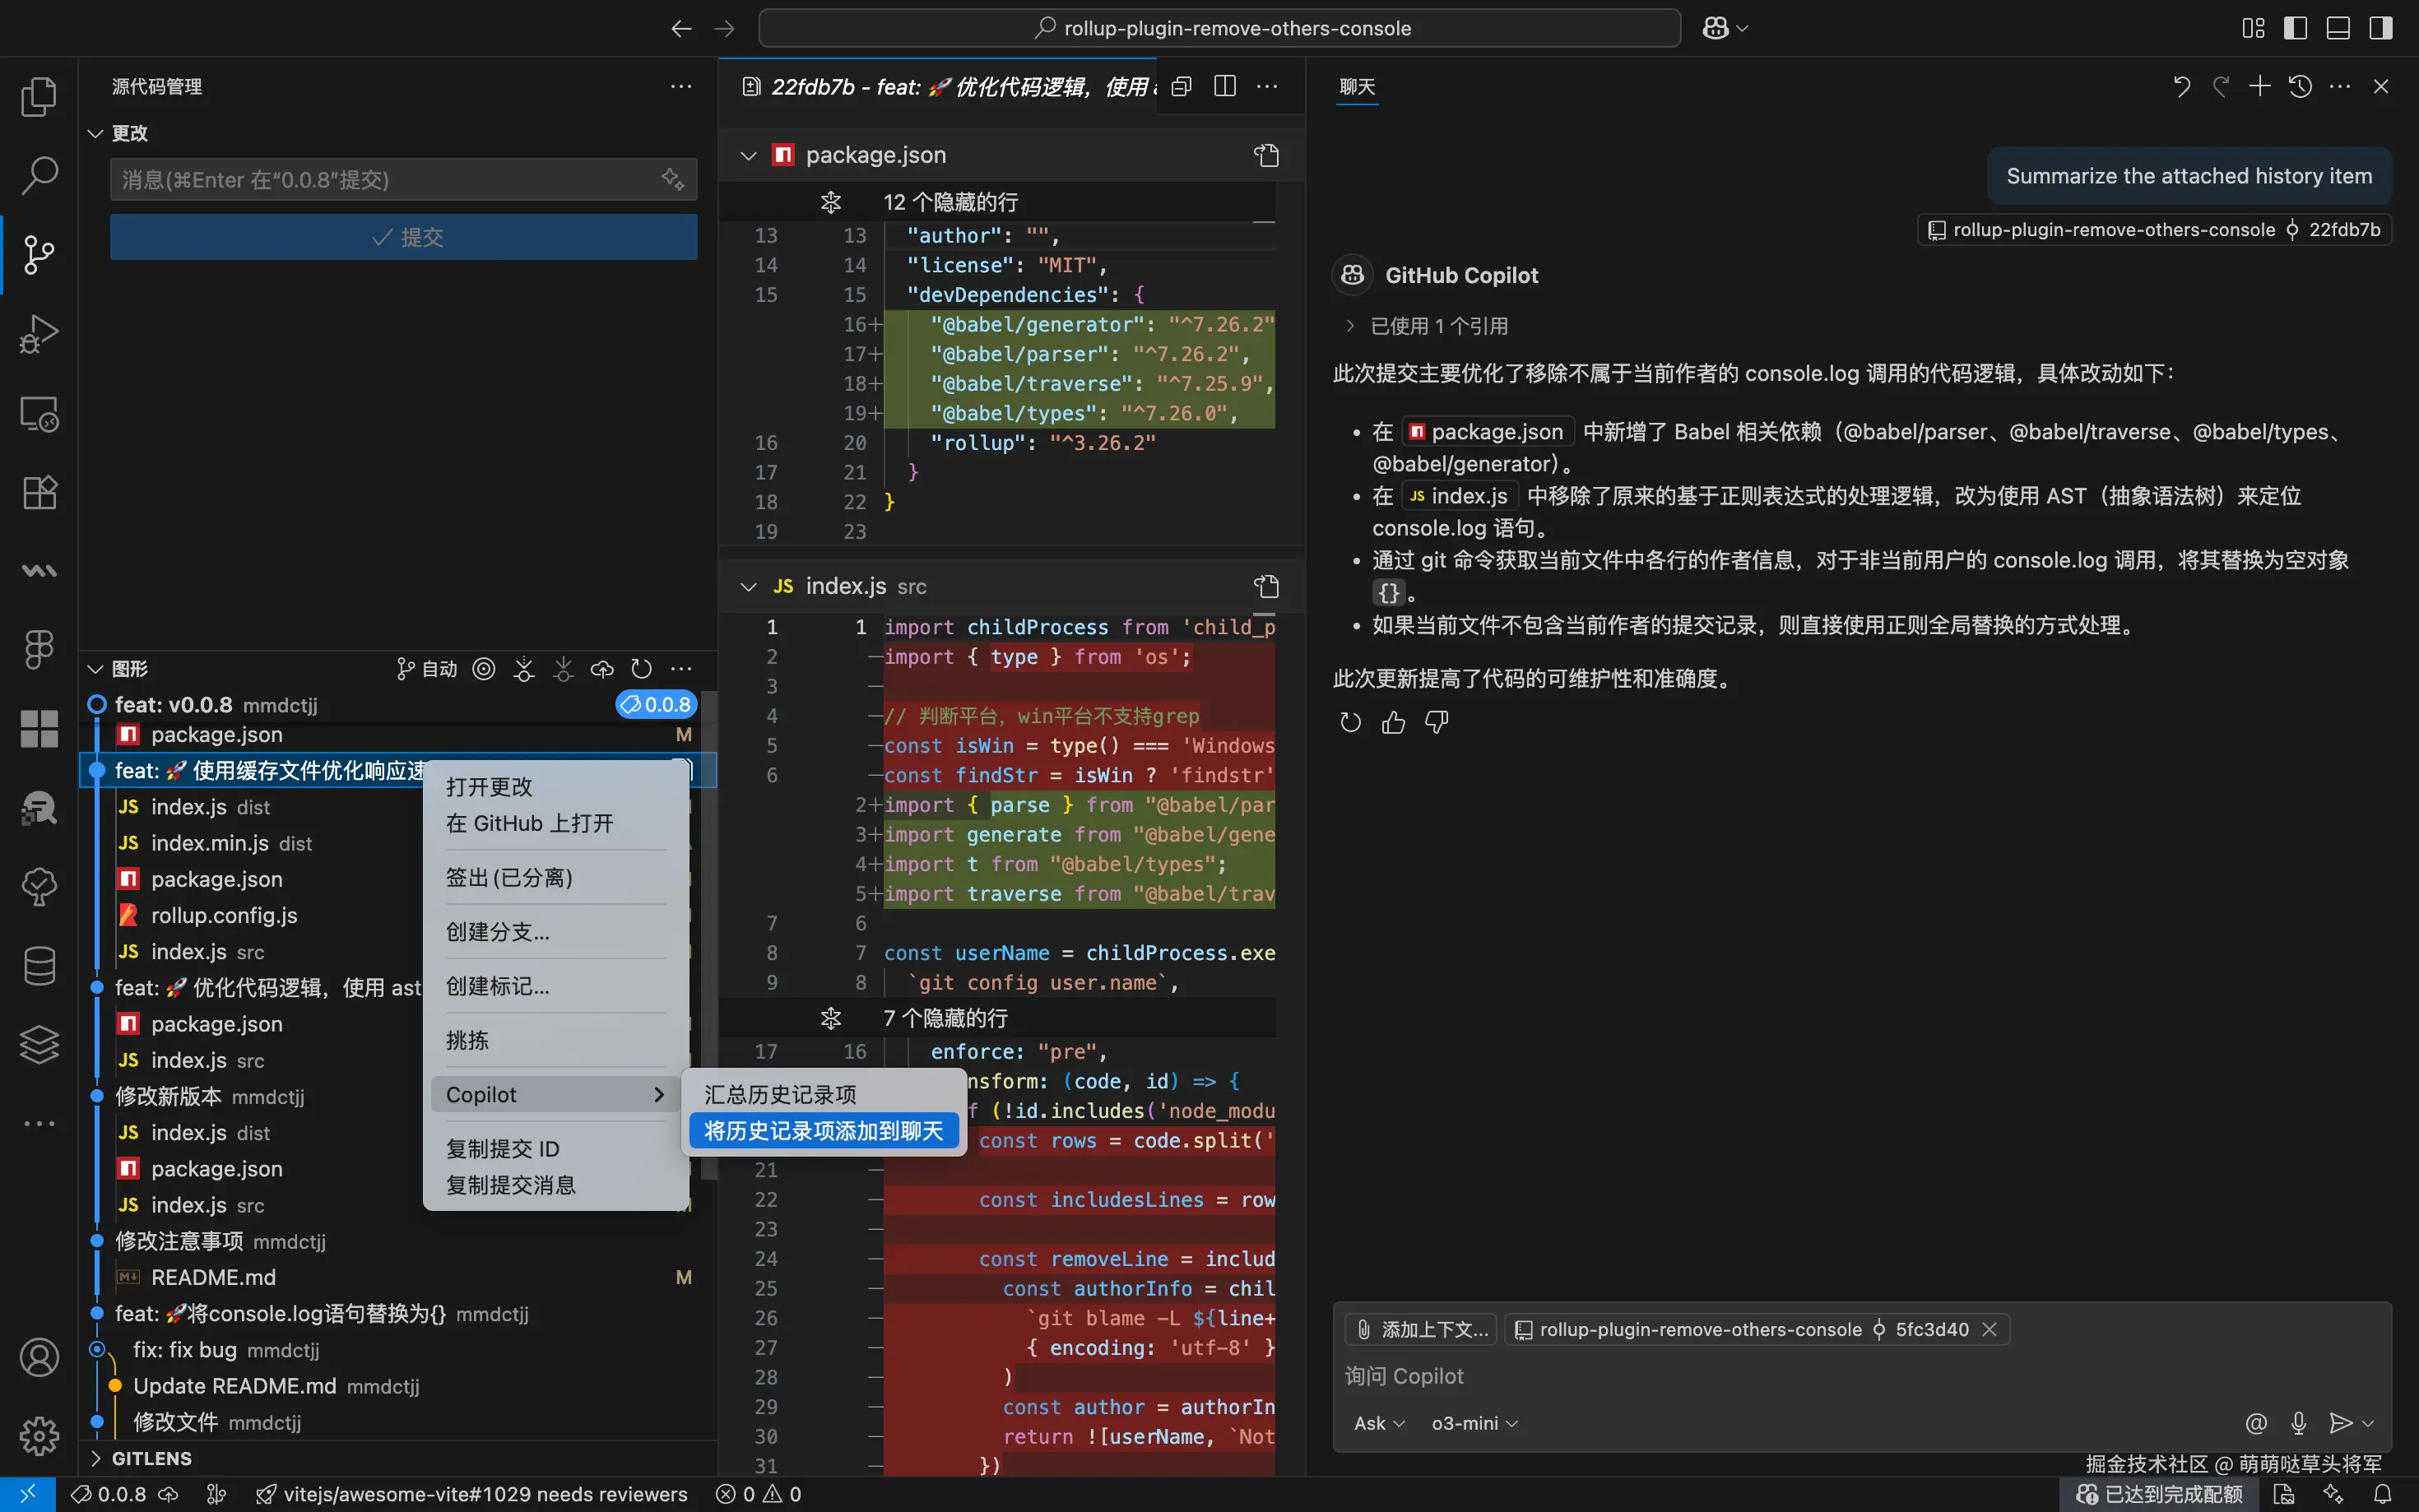
Task: Click thumbs up on Copilot response
Action: (1393, 722)
